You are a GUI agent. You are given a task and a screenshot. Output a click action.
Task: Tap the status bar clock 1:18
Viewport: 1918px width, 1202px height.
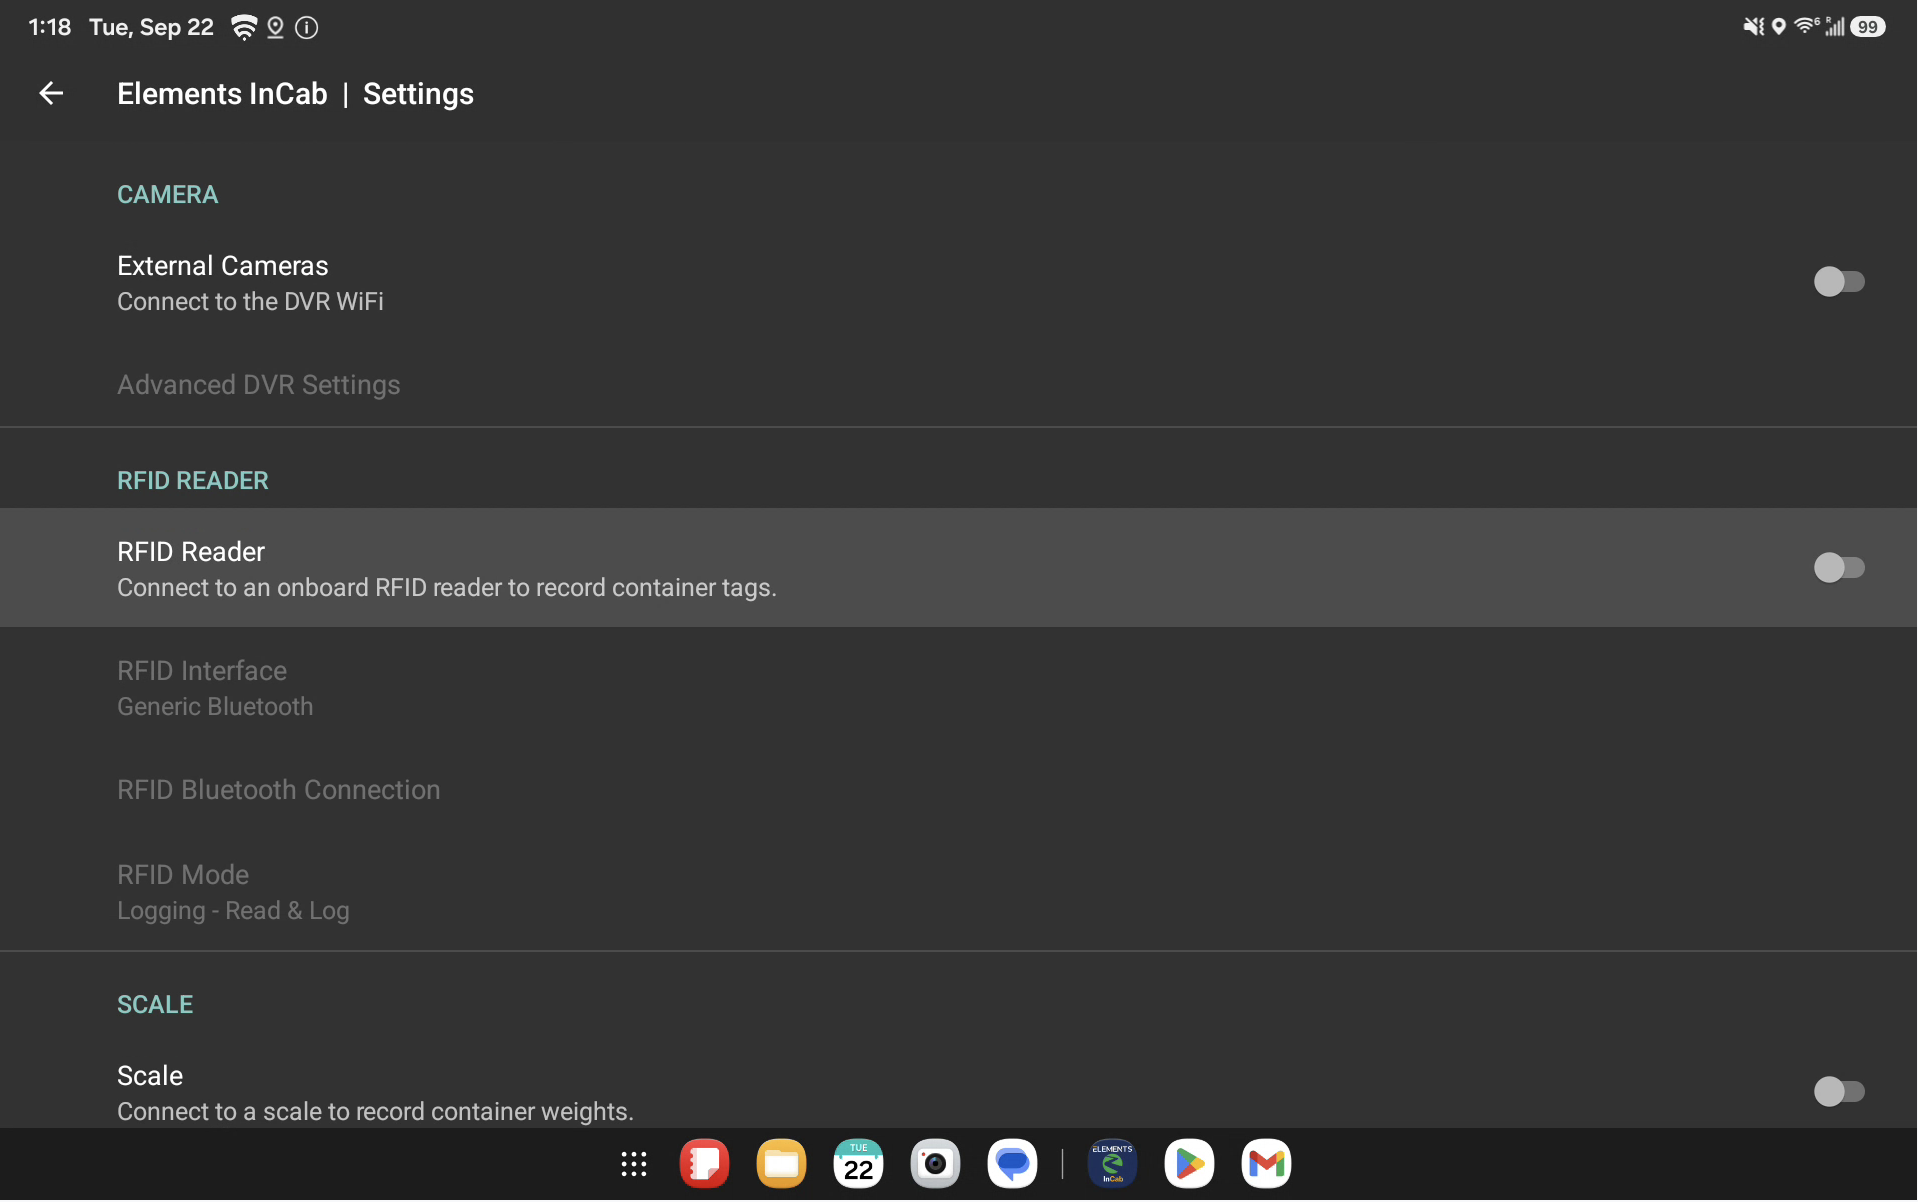50,28
